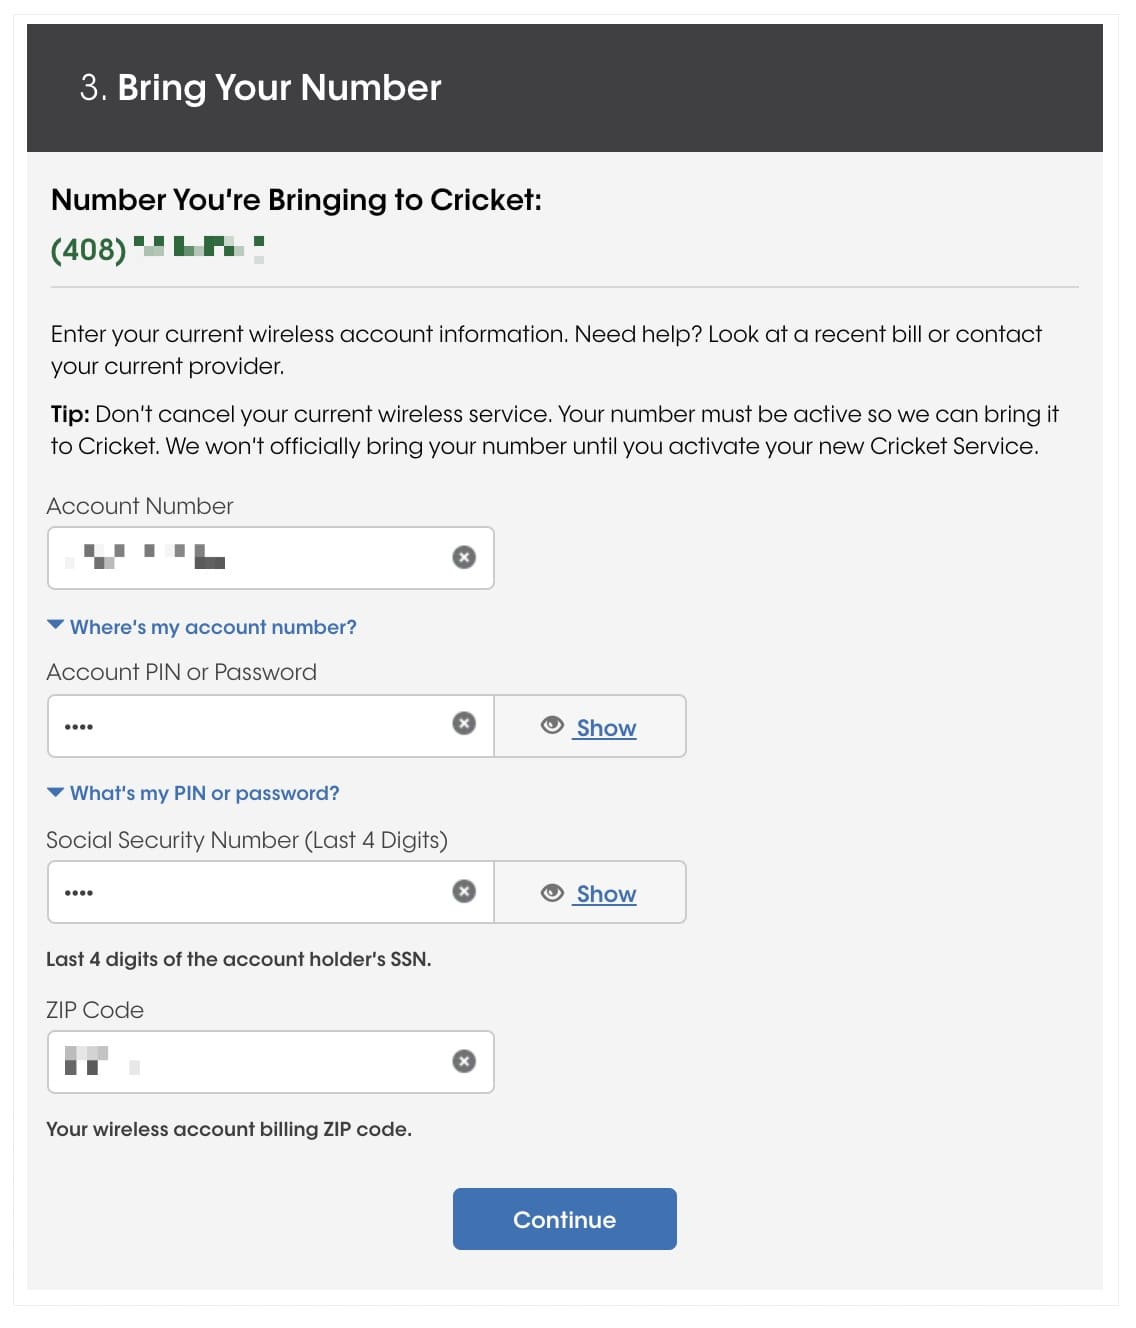Expand "Where's my account number?" help
The height and width of the screenshot is (1328, 1136).
[x=213, y=627]
